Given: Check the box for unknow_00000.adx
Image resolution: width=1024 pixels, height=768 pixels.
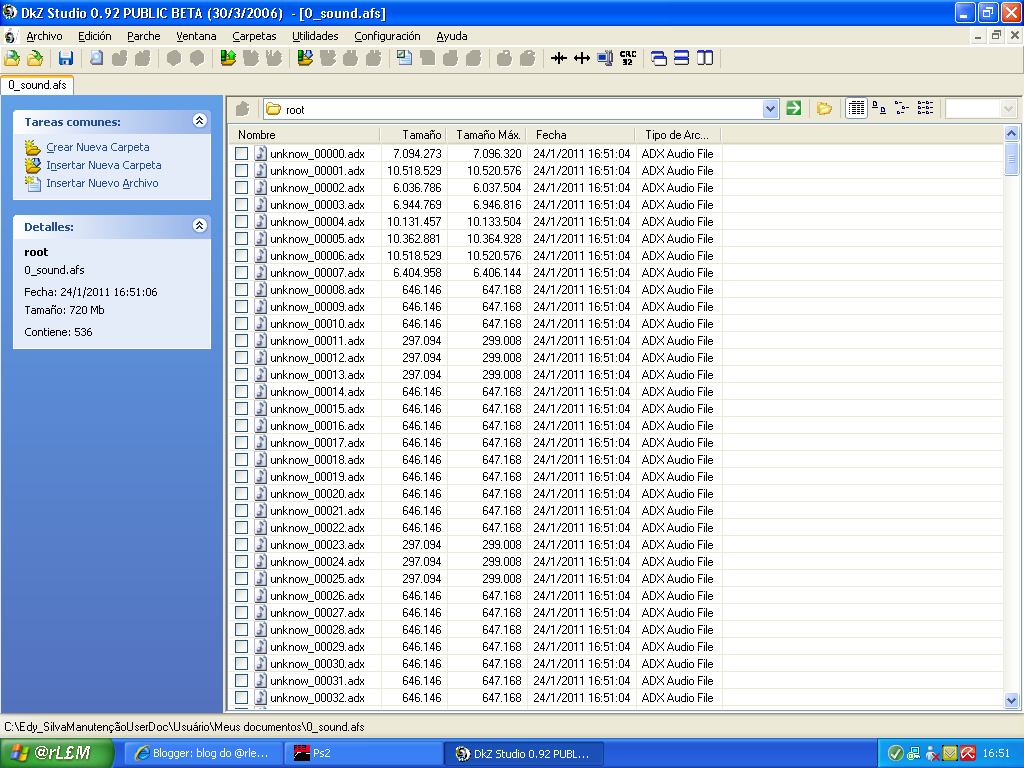Looking at the screenshot, I should (x=242, y=153).
